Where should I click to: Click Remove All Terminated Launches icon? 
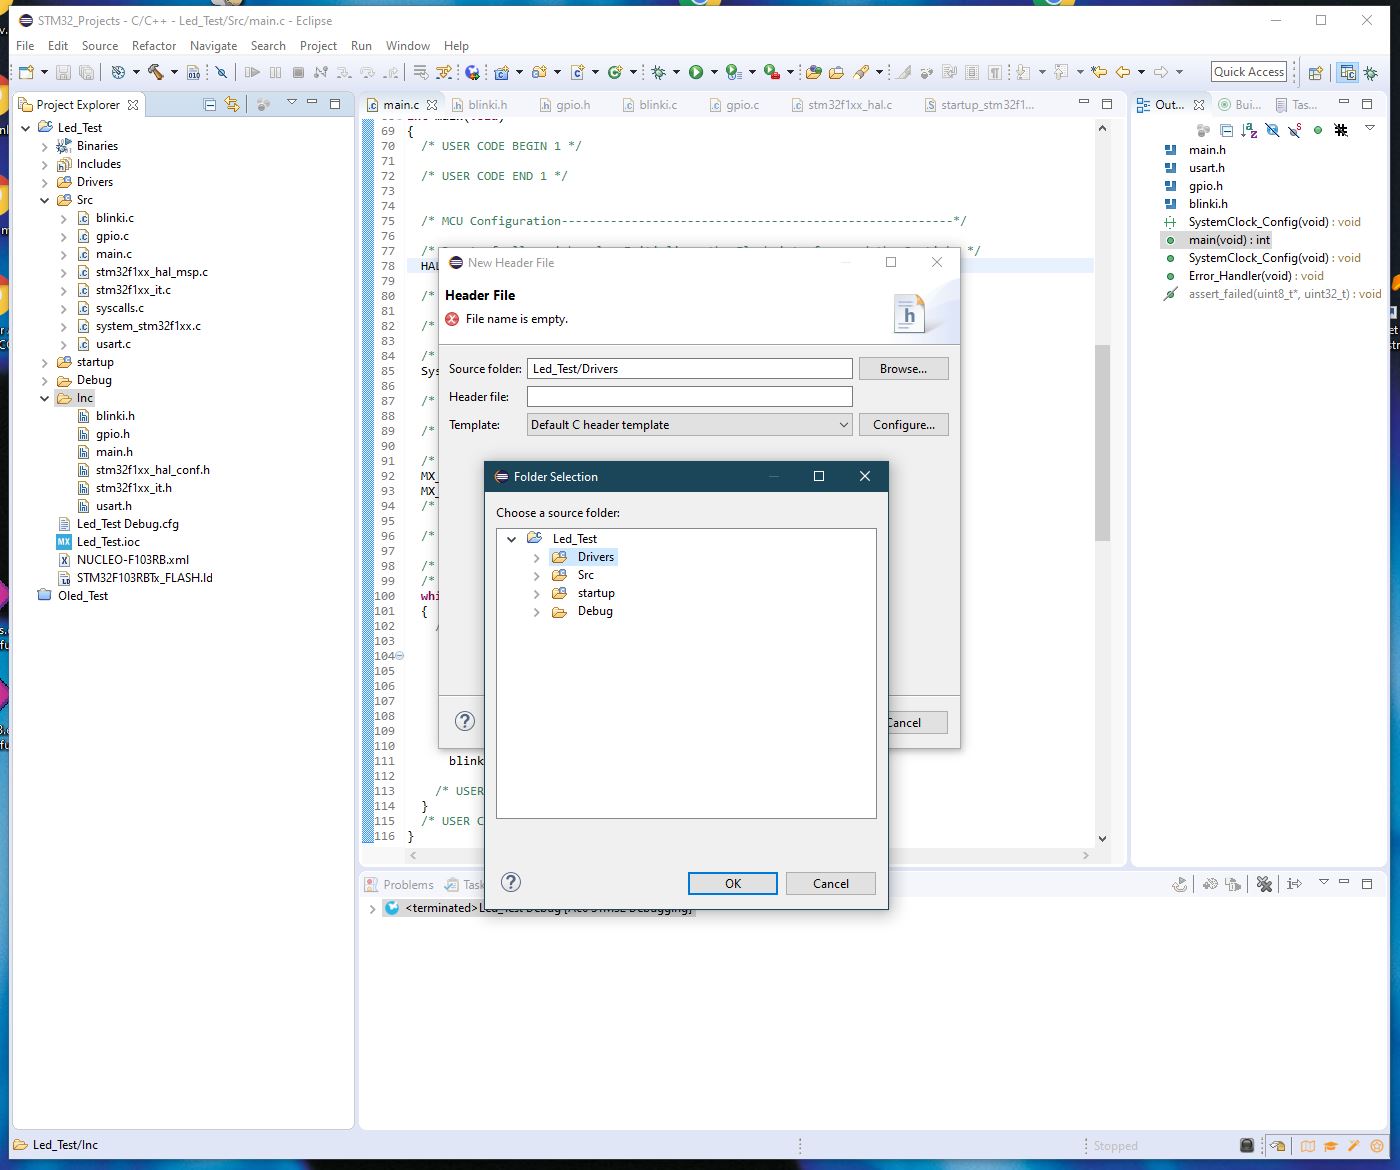coord(1264,884)
